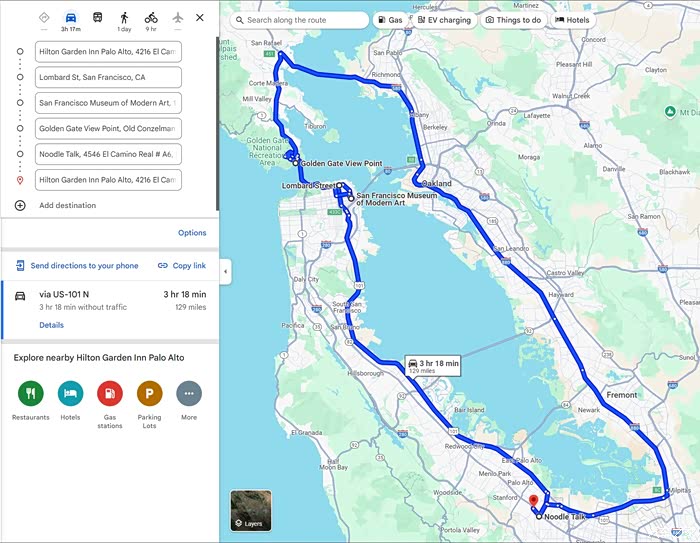
Task: Click the Oakland city label
Action: (x=437, y=184)
